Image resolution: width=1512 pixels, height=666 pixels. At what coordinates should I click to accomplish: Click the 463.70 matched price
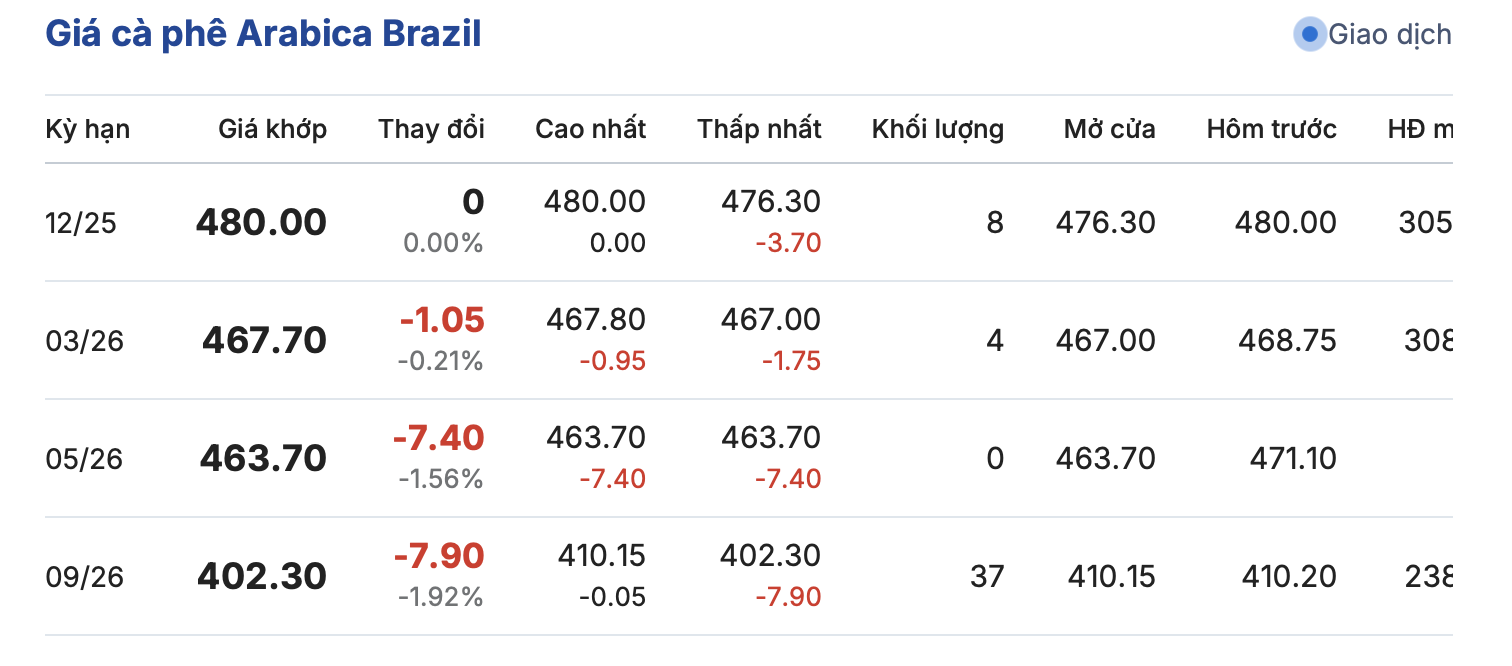click(263, 459)
